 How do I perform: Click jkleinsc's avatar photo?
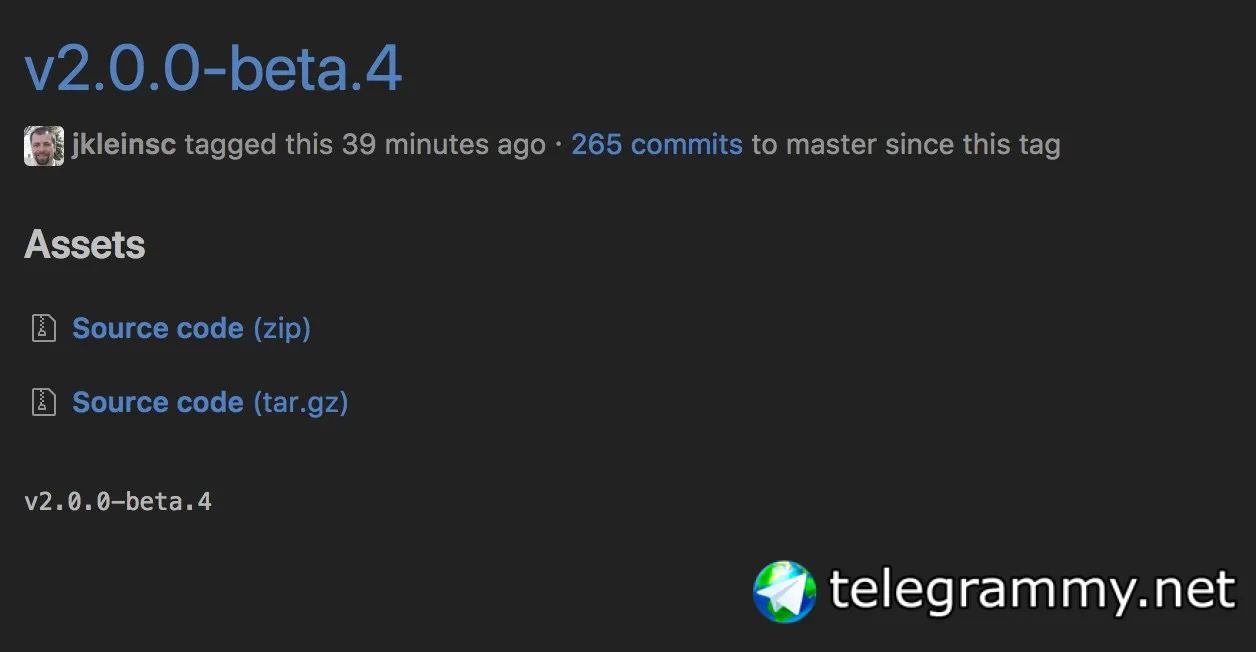click(x=44, y=146)
